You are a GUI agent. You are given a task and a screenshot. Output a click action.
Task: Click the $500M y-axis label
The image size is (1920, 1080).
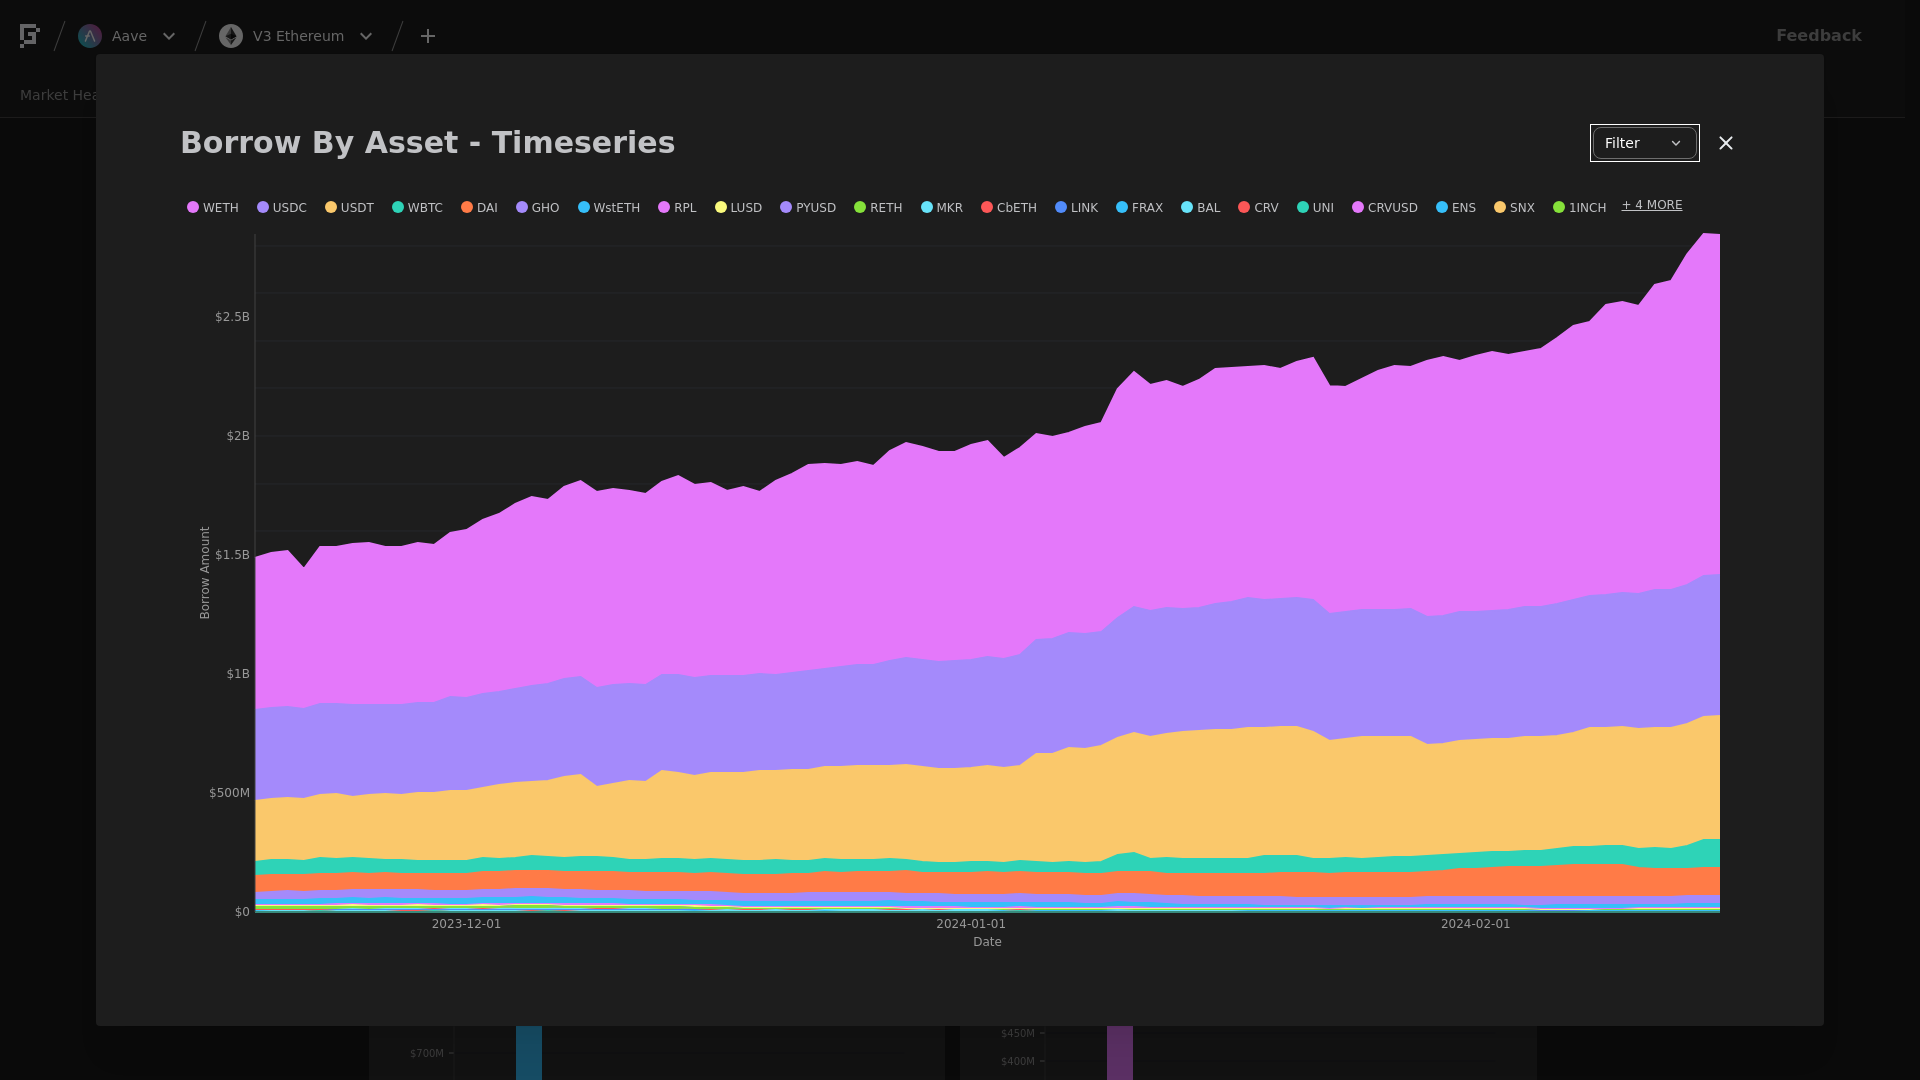pos(229,793)
